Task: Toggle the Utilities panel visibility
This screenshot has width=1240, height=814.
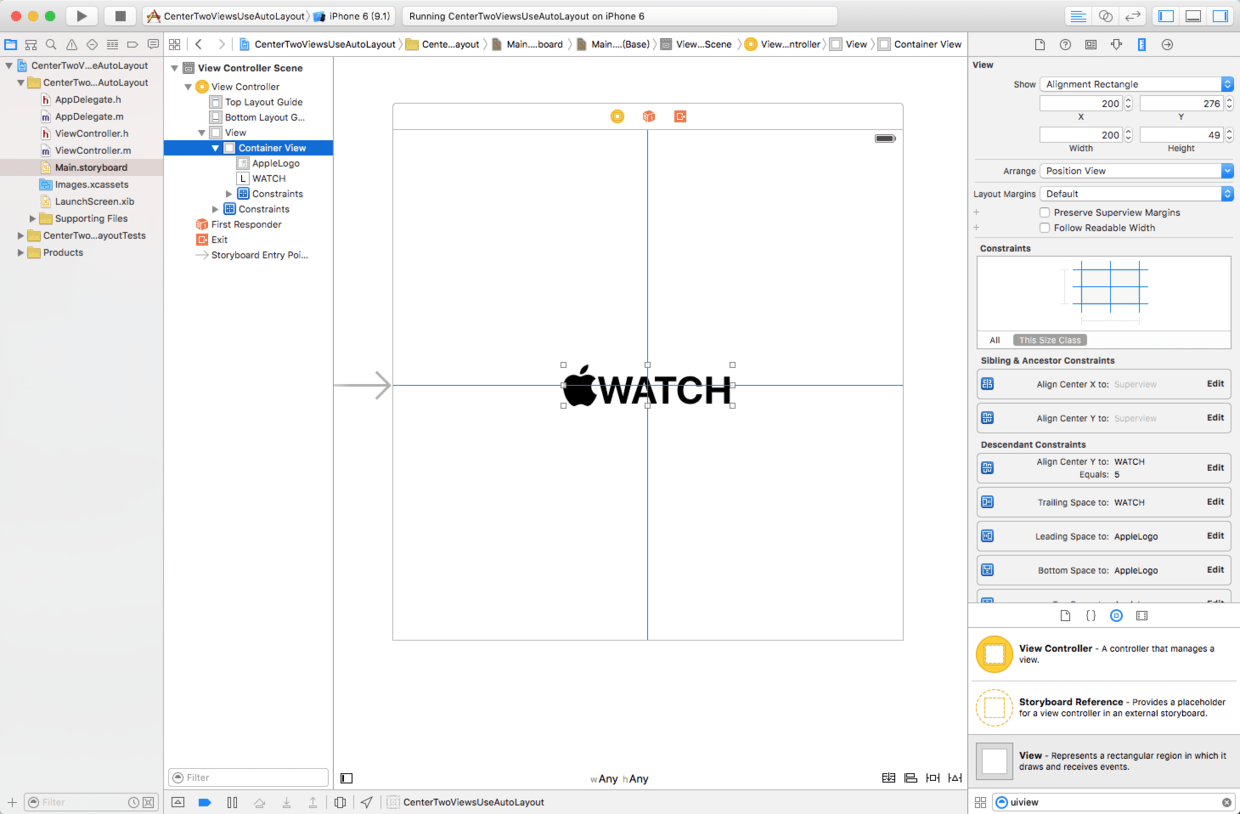Action: (x=1220, y=16)
